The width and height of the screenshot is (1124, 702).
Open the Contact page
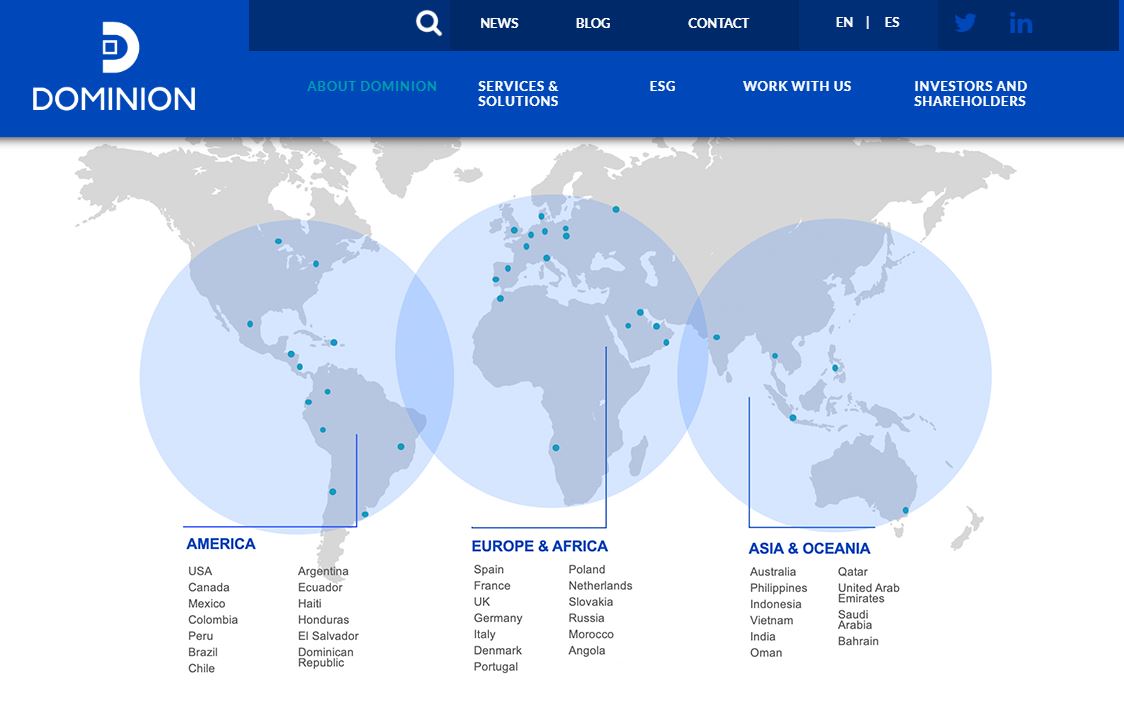click(718, 23)
